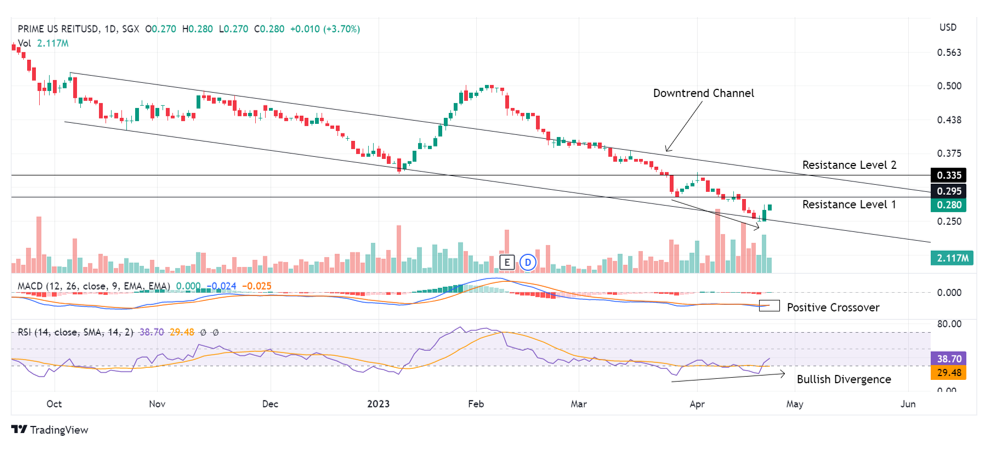Screen dimensions: 999x457
Task: Click 2023 on the time axis
Action: pyautogui.click(x=379, y=404)
